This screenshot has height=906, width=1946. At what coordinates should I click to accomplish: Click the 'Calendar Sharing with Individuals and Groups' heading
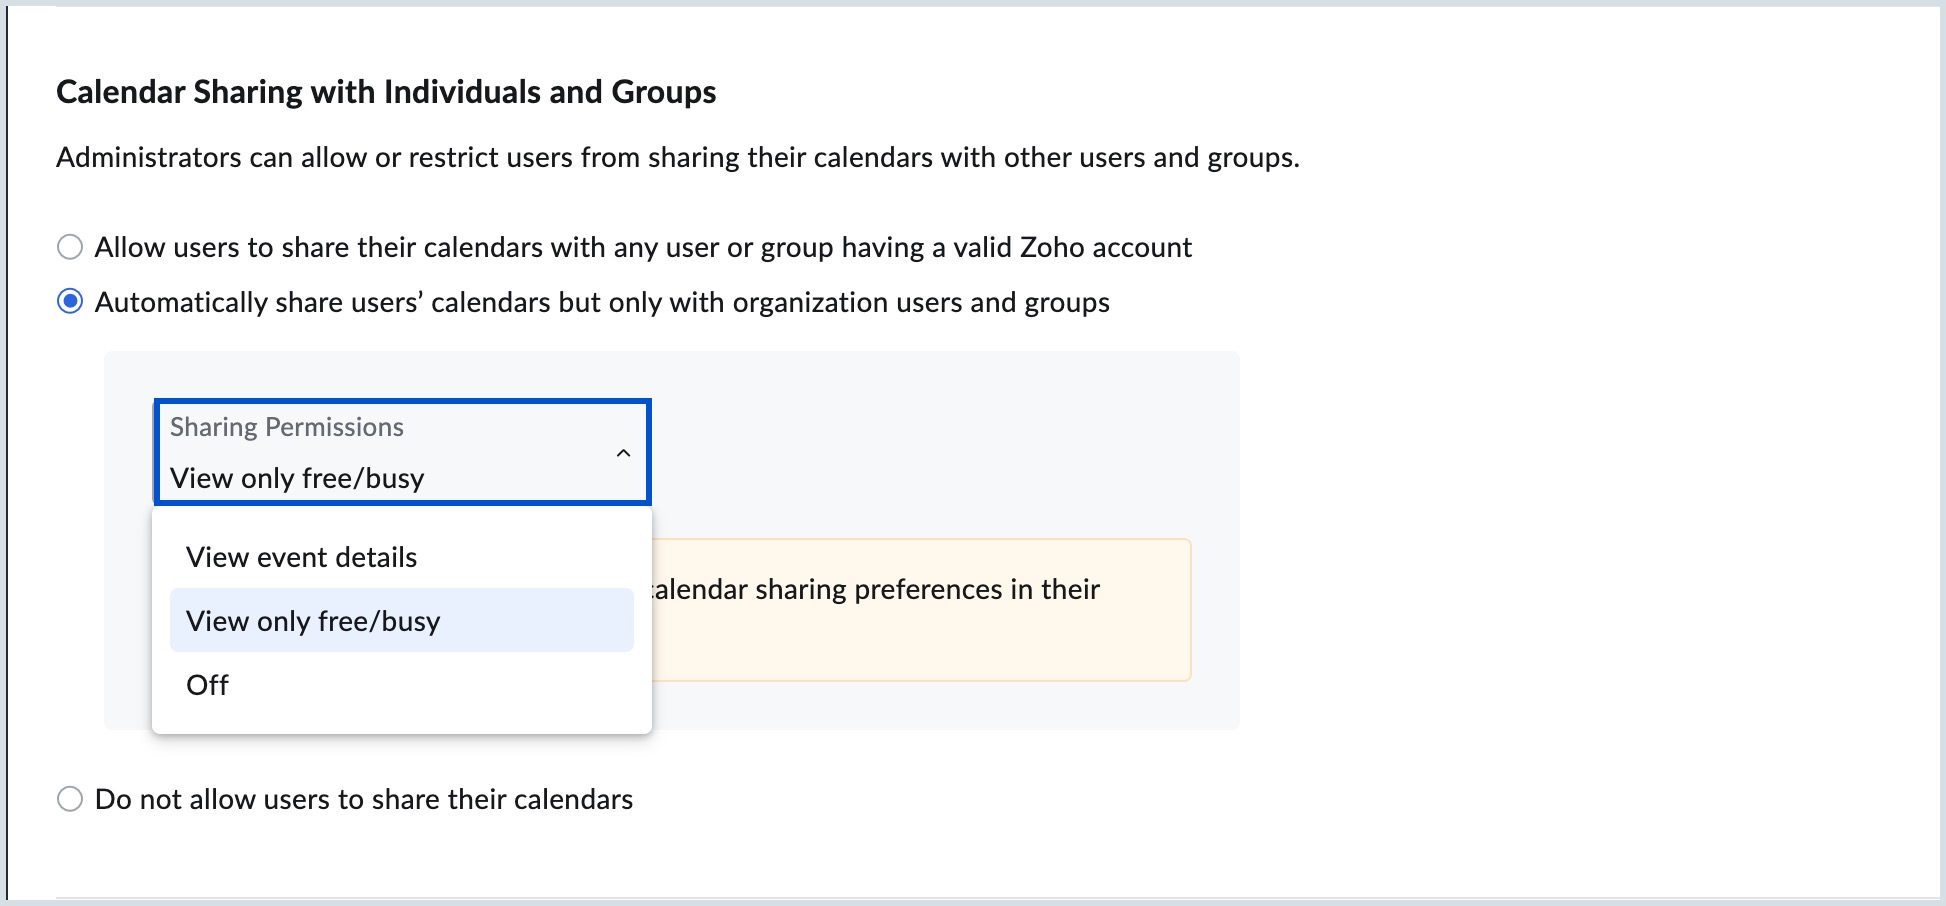(x=387, y=91)
